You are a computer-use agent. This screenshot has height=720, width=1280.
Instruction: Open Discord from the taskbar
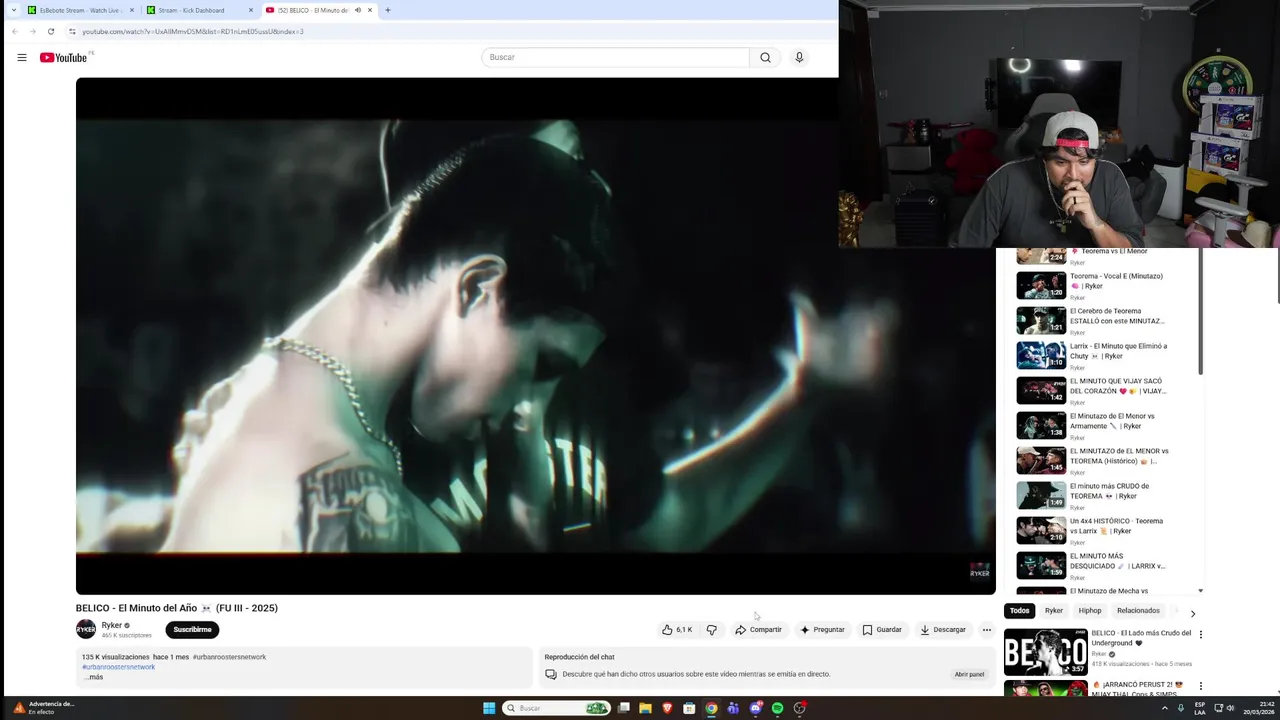click(755, 708)
